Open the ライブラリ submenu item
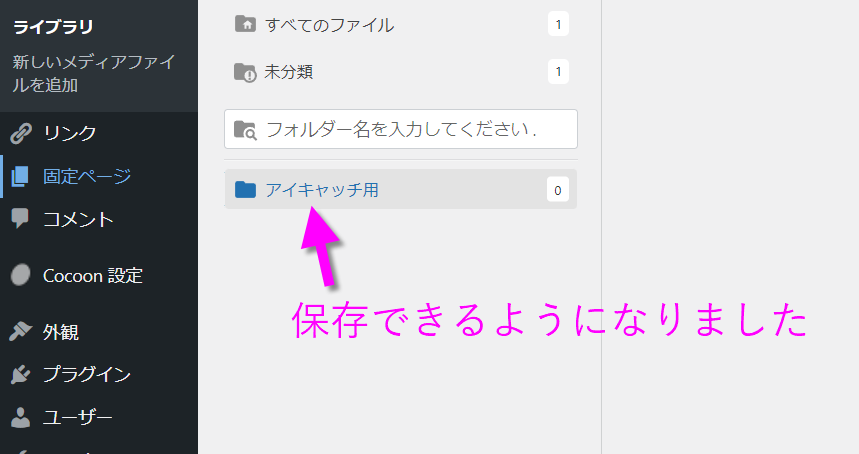Viewport: 859px width, 454px height. click(x=53, y=26)
